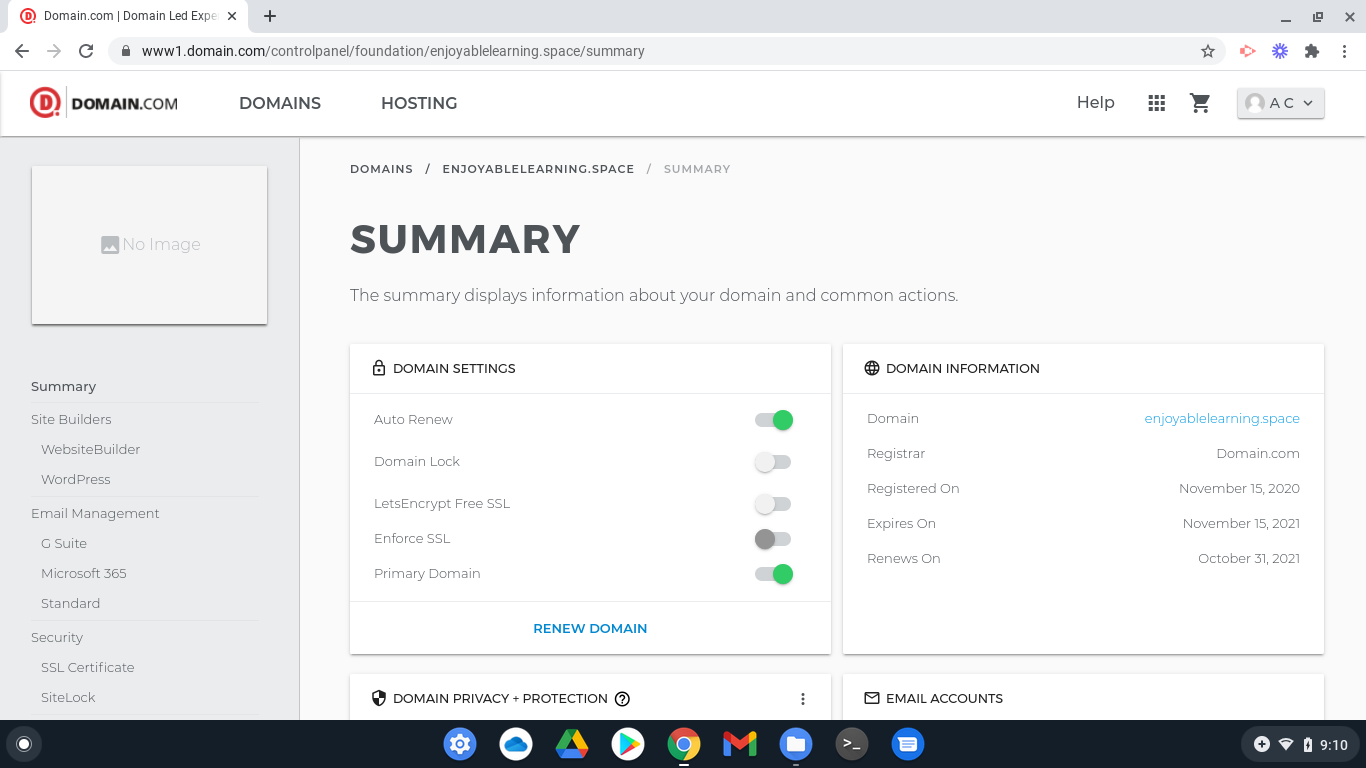Viewport: 1366px width, 768px height.
Task: Open Gmail from the shelf
Action: [x=740, y=744]
